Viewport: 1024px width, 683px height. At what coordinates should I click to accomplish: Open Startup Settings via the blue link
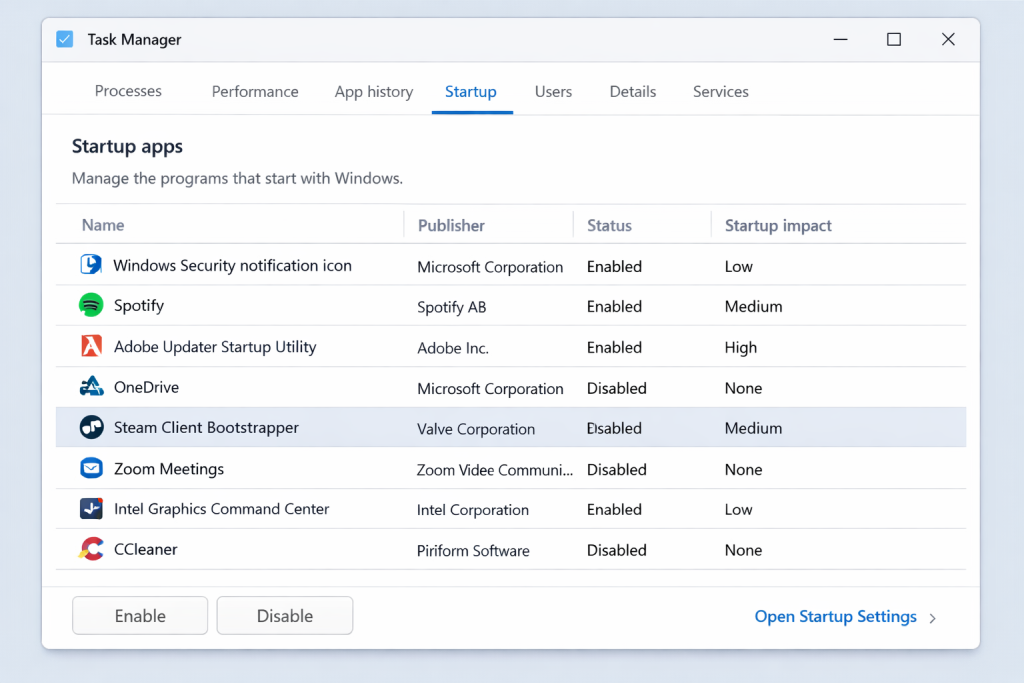(835, 616)
